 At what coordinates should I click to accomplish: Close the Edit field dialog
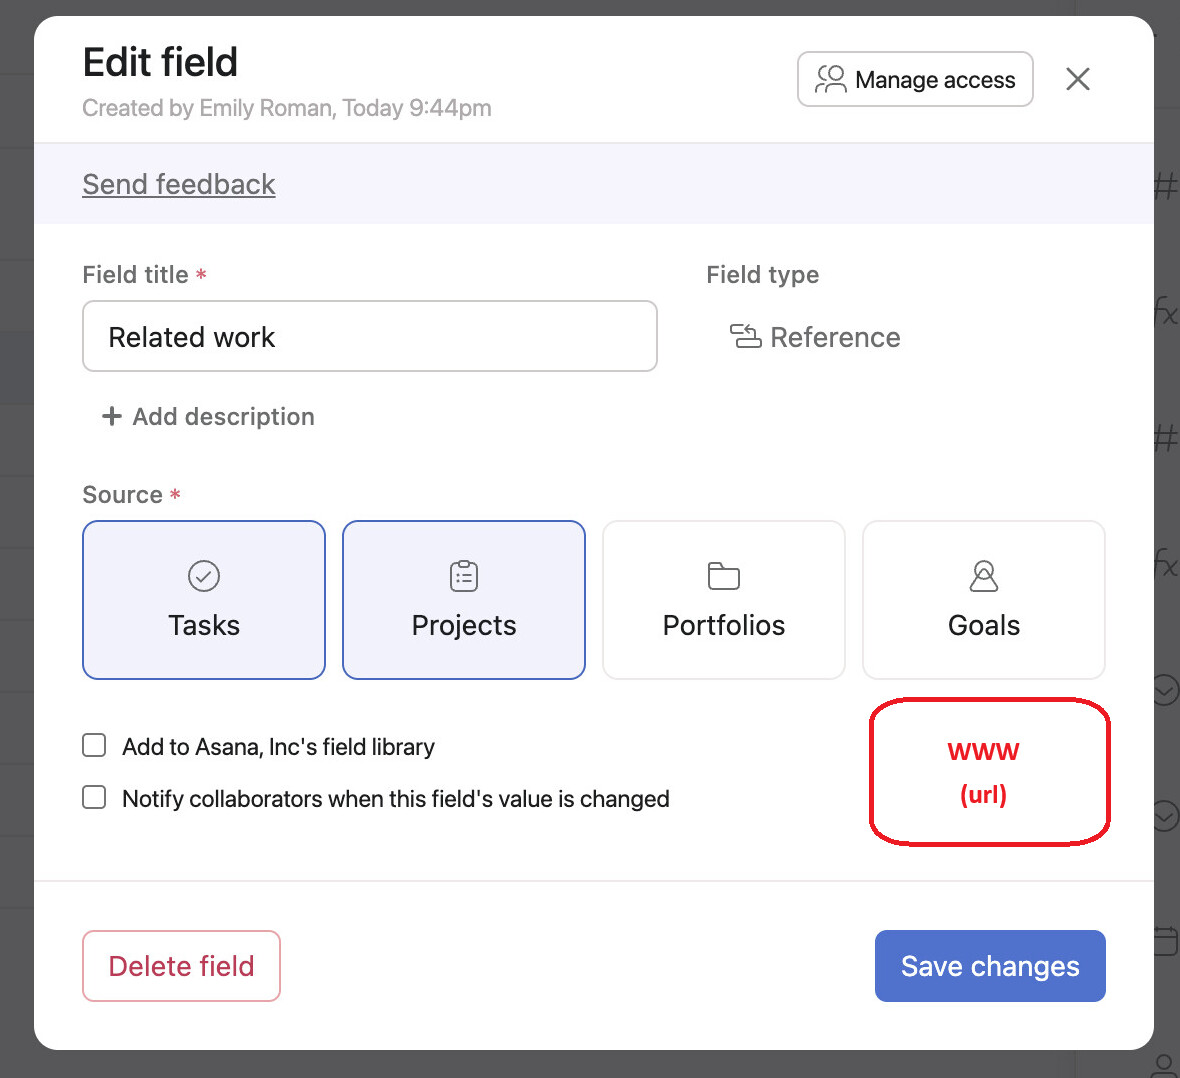(x=1077, y=79)
